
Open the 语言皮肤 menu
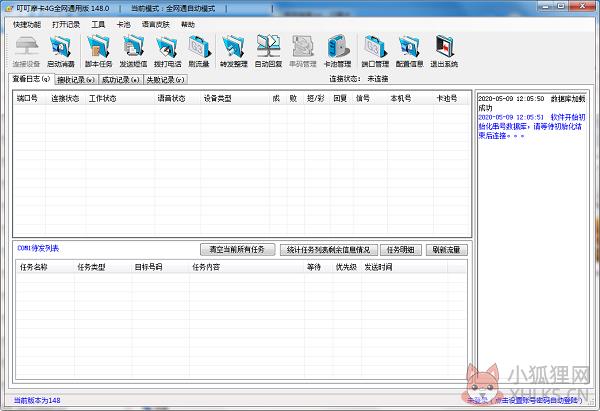point(155,24)
